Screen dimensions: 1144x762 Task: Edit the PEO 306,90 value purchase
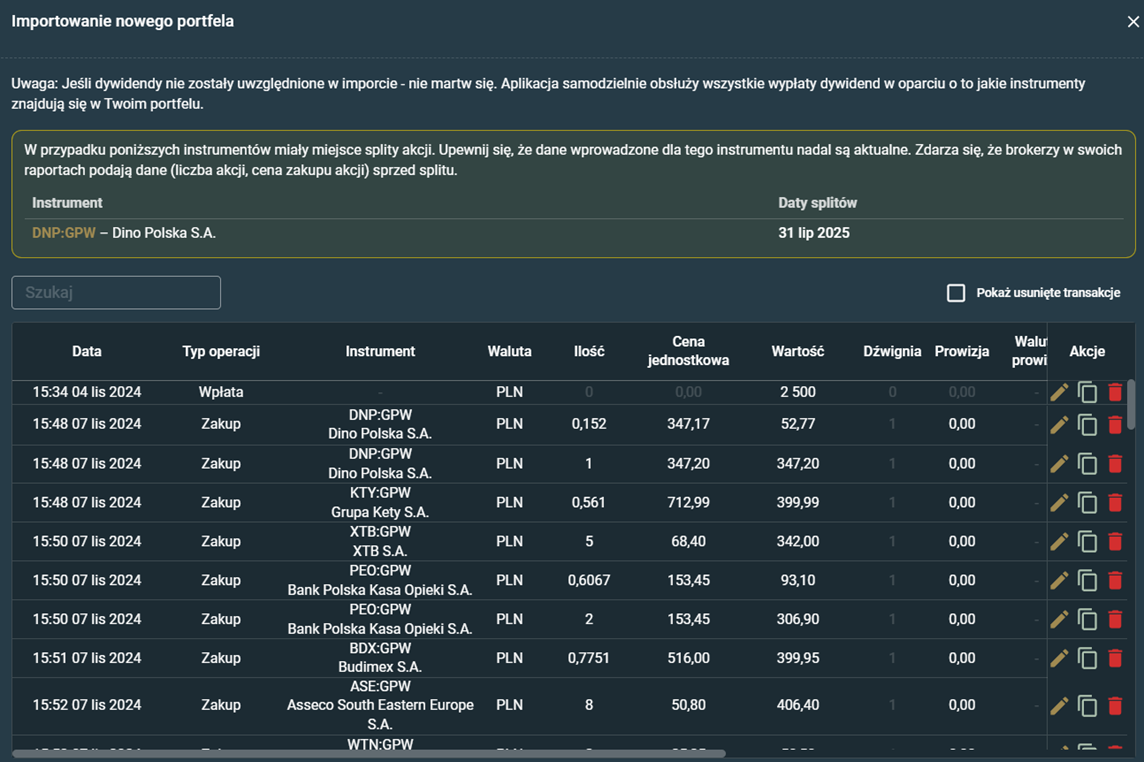1059,619
